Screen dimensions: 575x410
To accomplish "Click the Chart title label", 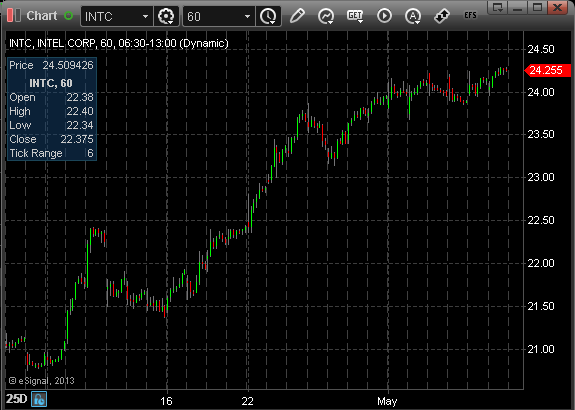I will tap(42, 16).
